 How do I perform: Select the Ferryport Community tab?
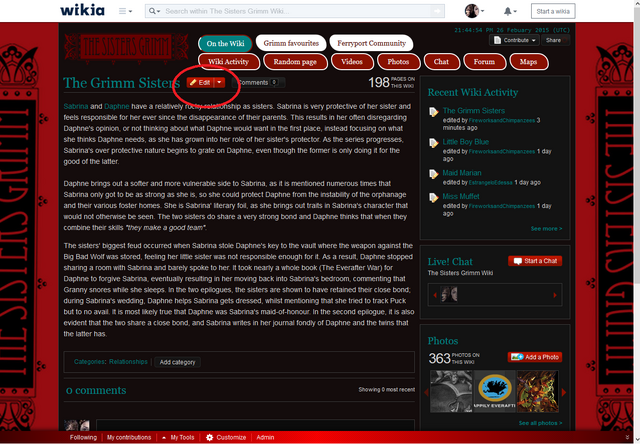coord(371,43)
